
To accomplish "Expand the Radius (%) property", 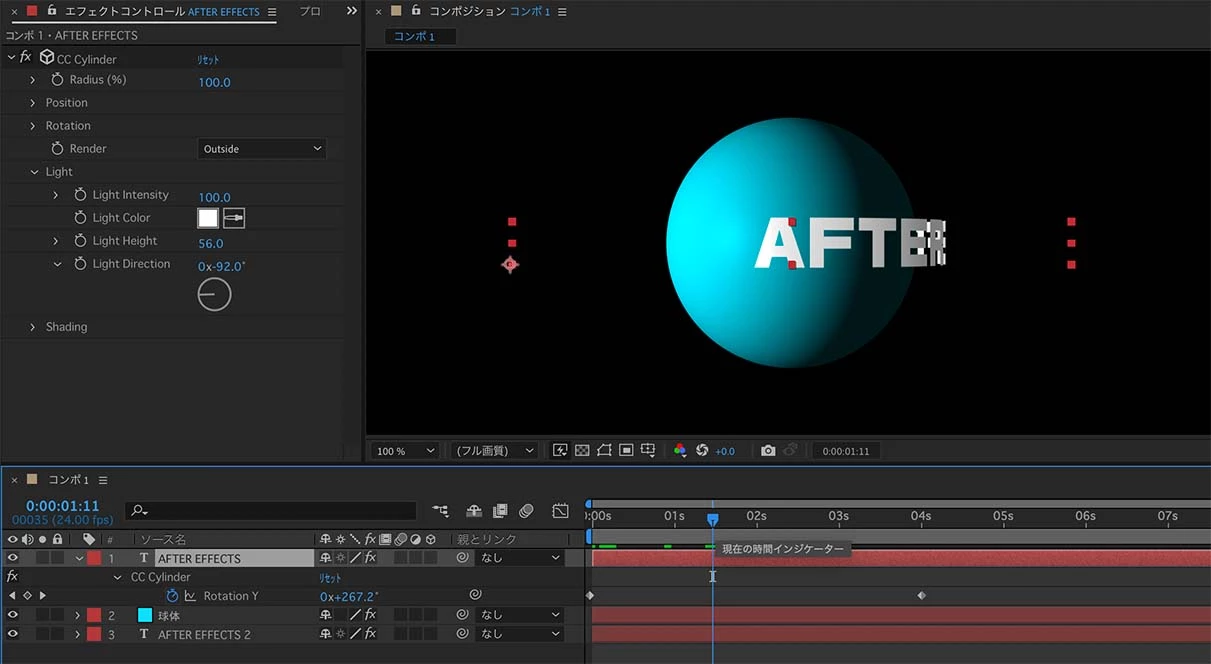I will pos(33,80).
